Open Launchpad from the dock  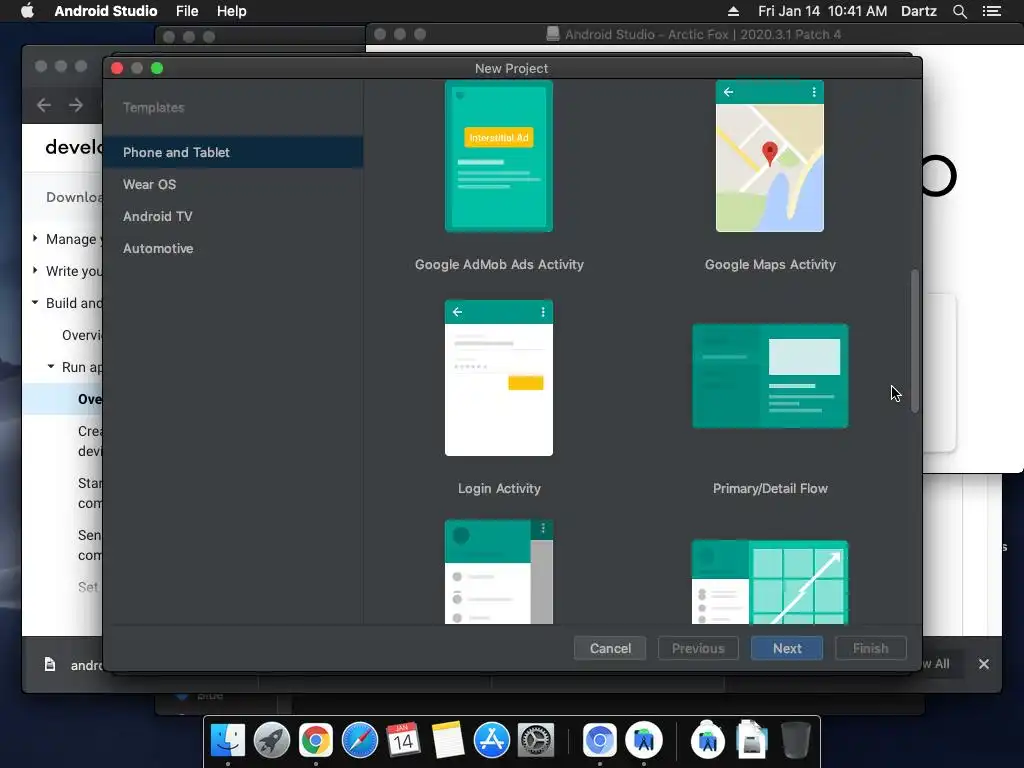click(272, 741)
